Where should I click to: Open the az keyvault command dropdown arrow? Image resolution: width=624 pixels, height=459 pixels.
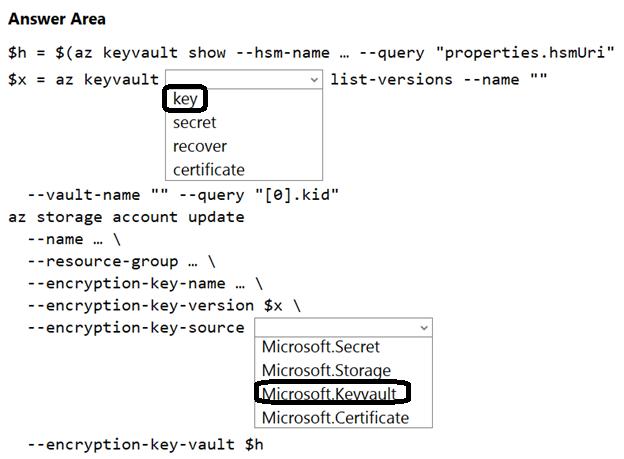pos(315,79)
